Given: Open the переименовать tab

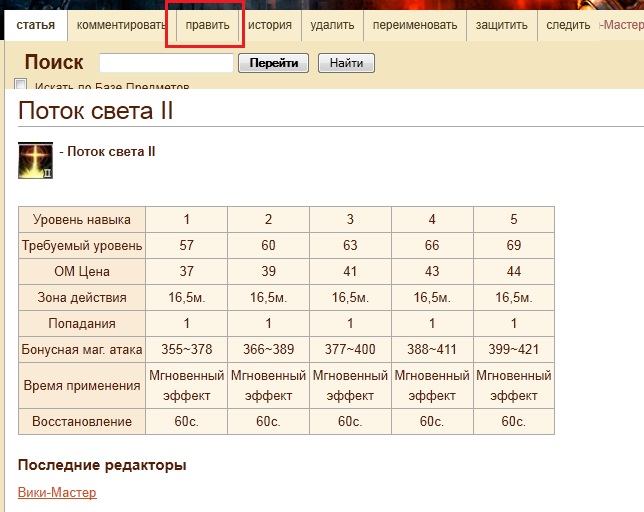Looking at the screenshot, I should 413,25.
